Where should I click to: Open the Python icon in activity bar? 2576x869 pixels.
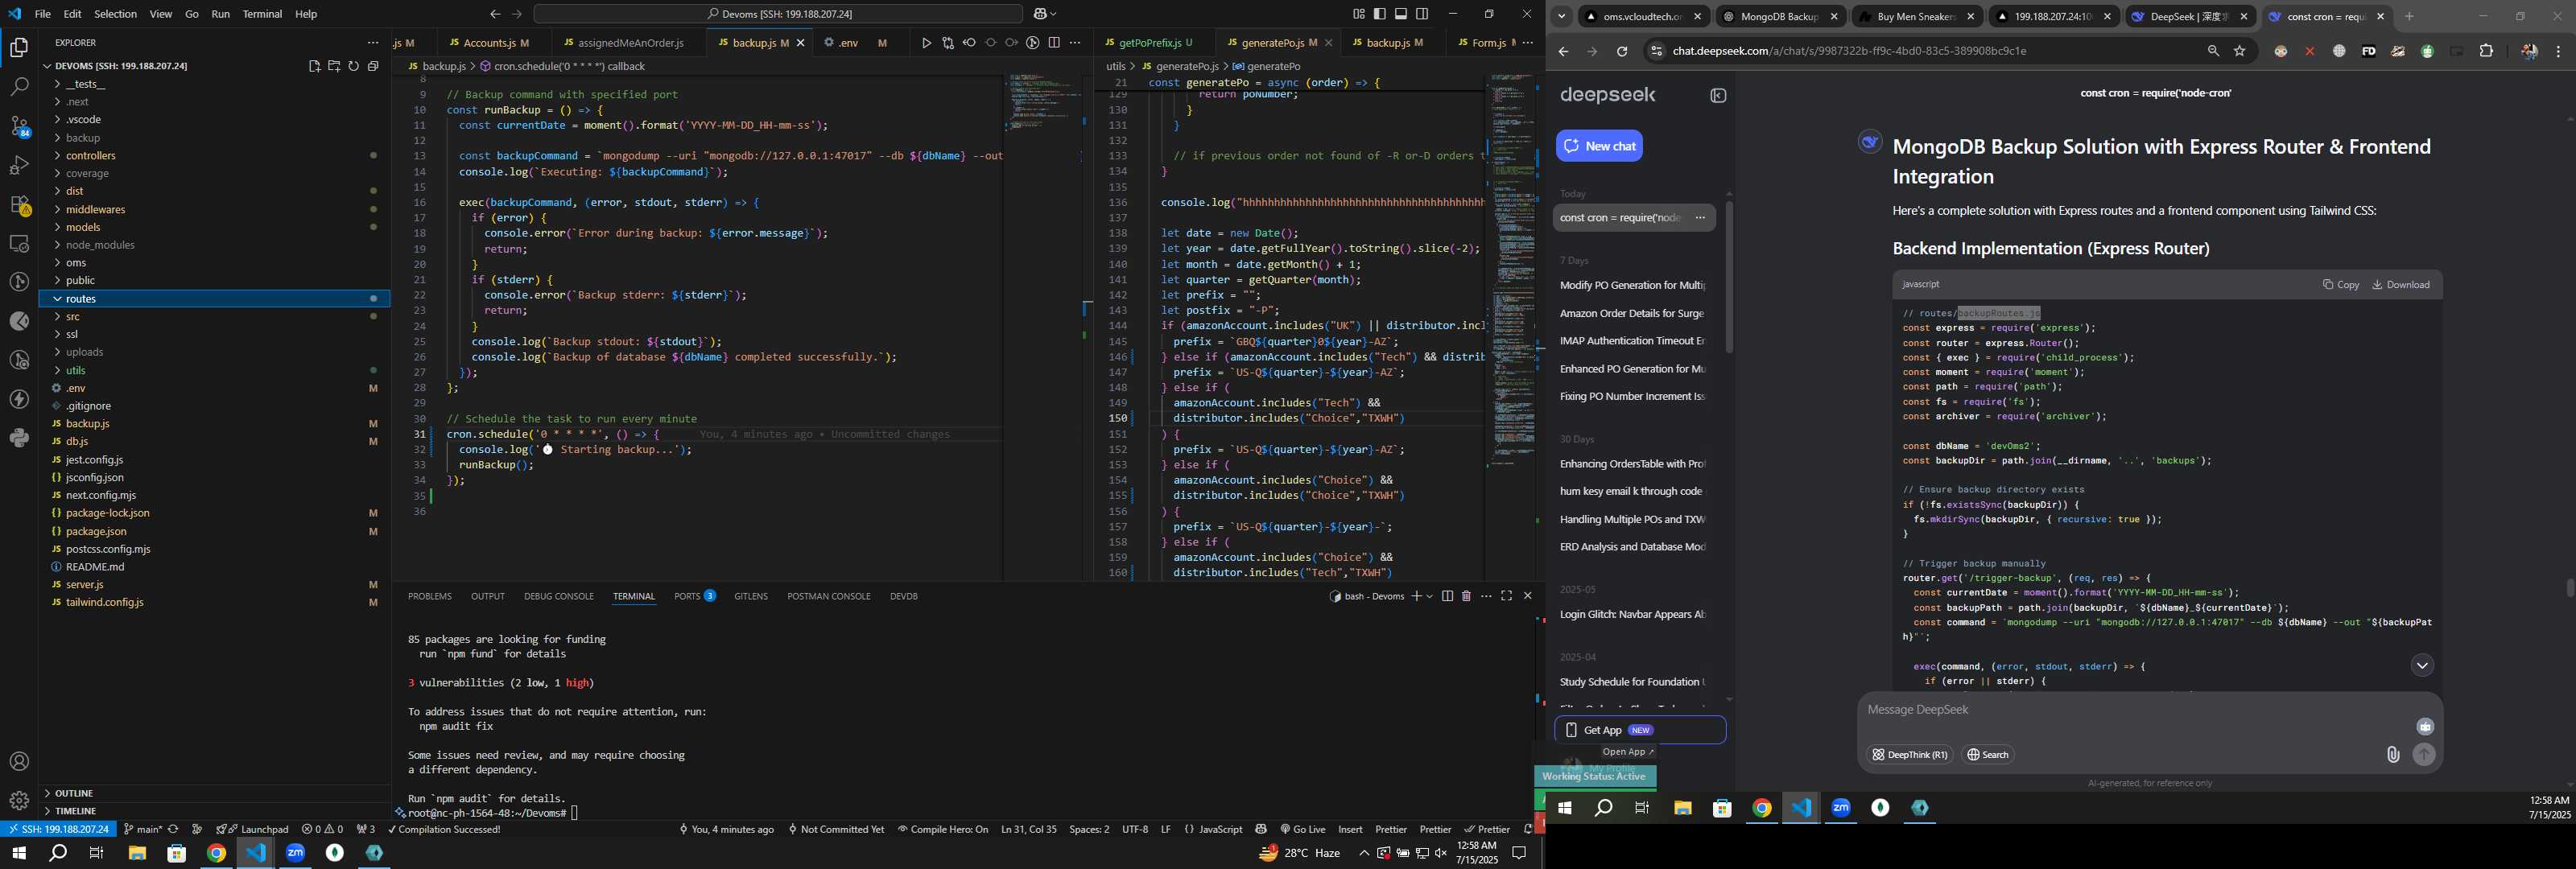pyautogui.click(x=19, y=438)
